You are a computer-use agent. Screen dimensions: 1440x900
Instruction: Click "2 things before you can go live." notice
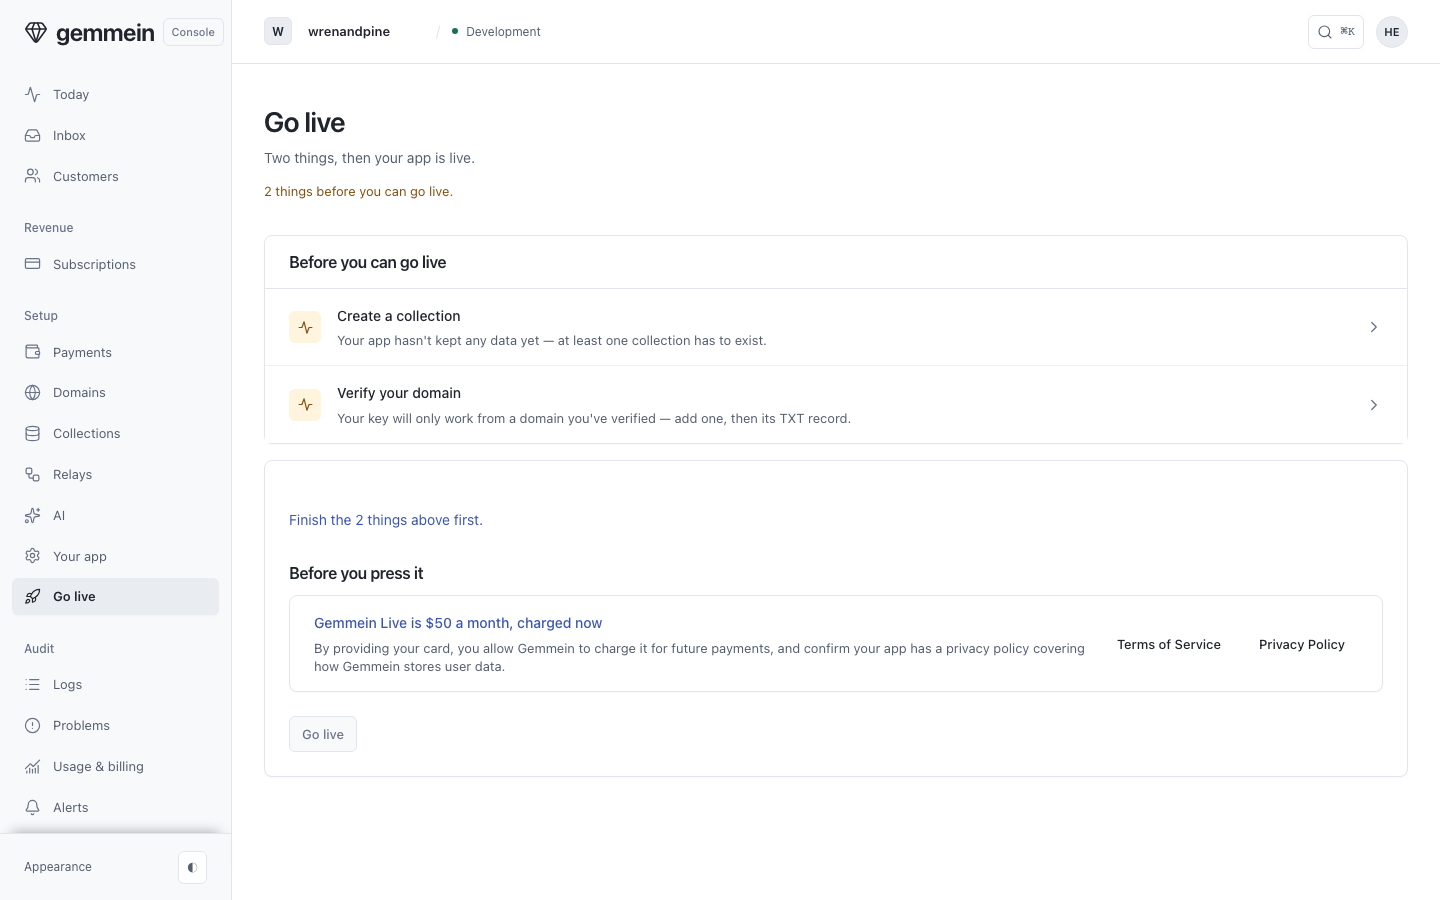[358, 191]
